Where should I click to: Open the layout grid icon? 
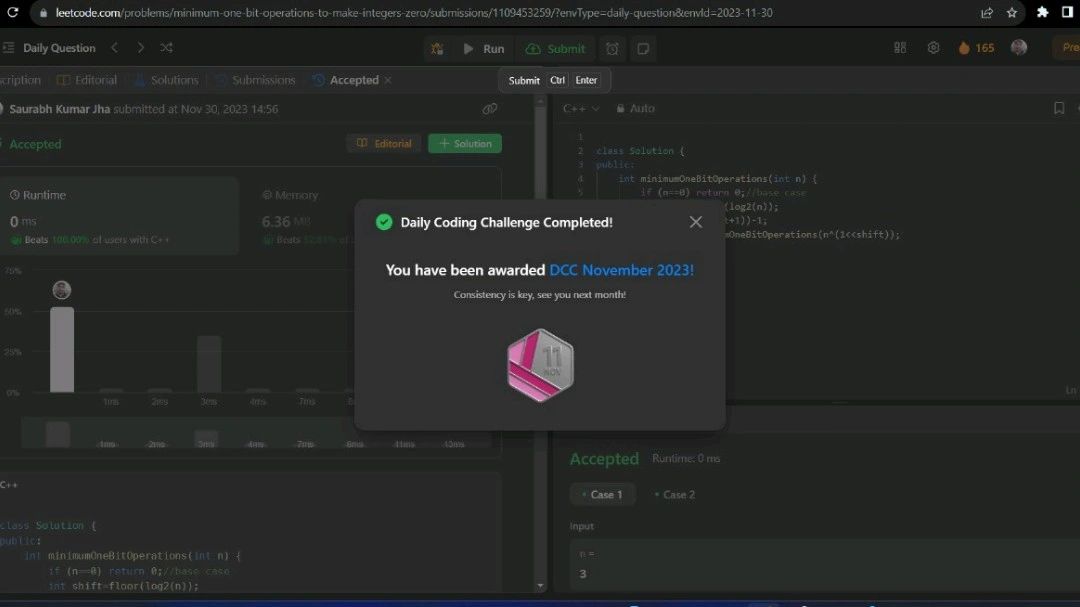point(900,48)
